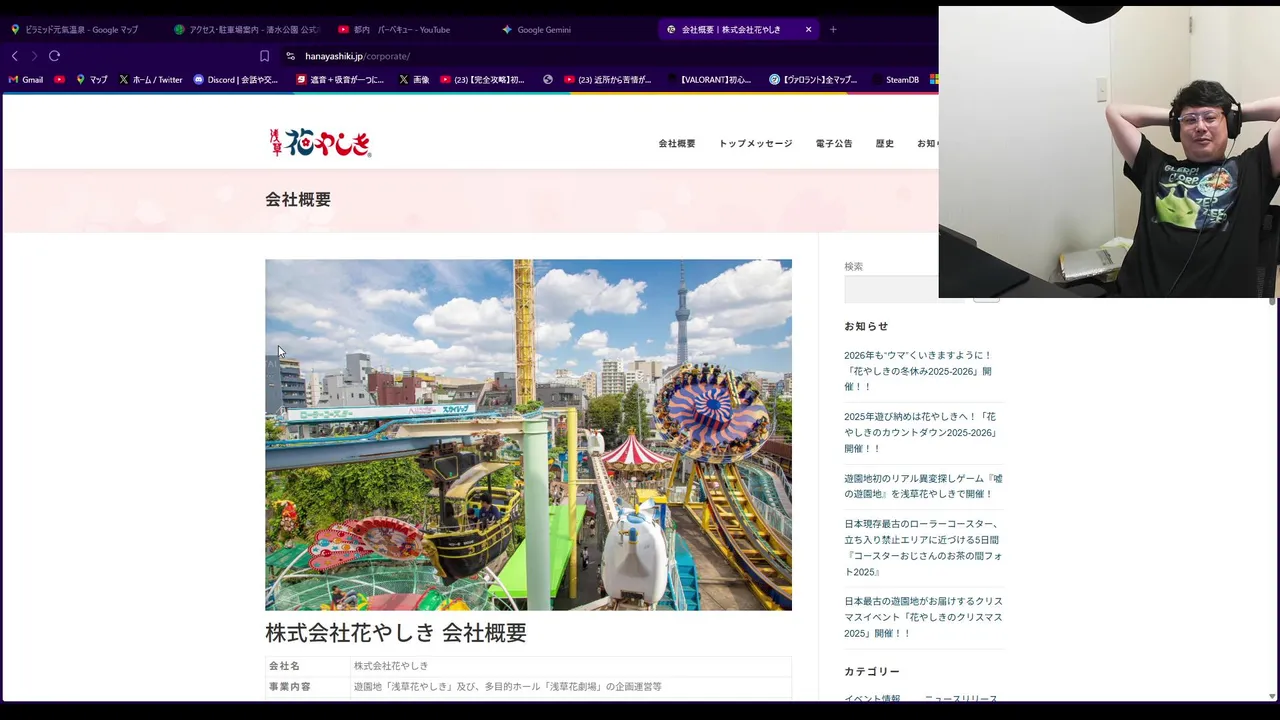Open 花やしきの冬休み2025-2026 news link
Image resolution: width=1280 pixels, height=720 pixels.
coord(918,371)
